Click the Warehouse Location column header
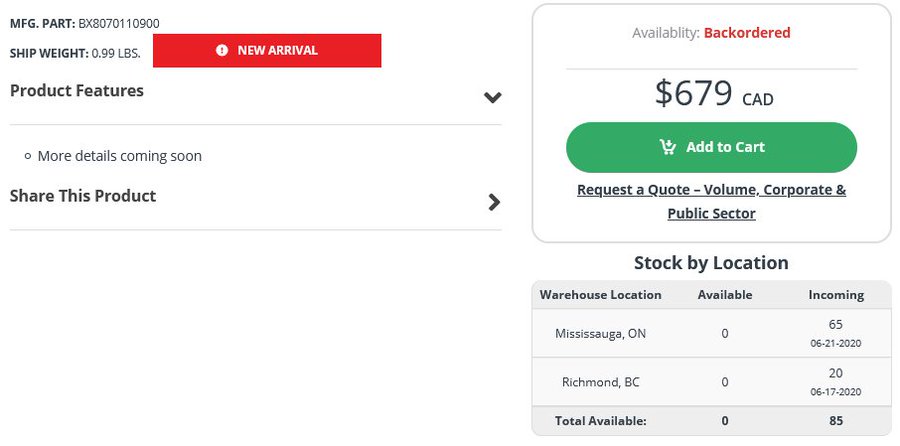 pos(600,295)
